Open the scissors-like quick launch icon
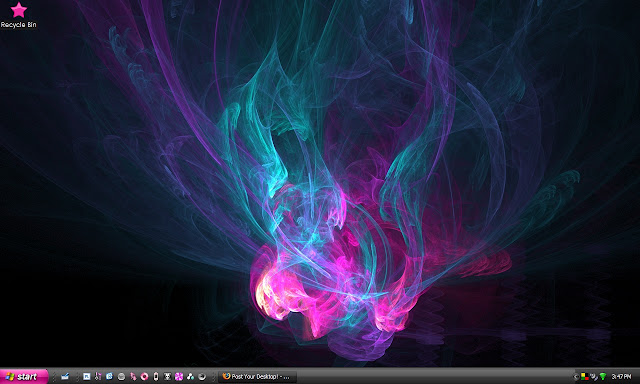 (98, 376)
